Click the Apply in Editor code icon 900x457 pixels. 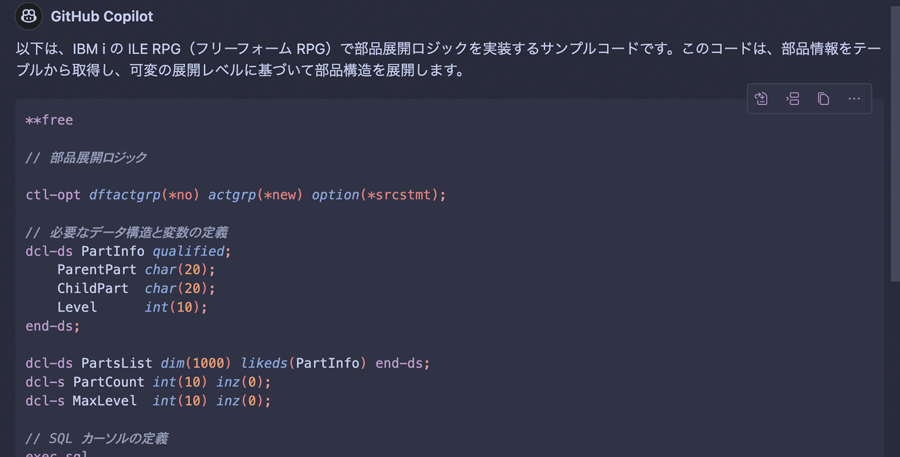point(761,99)
